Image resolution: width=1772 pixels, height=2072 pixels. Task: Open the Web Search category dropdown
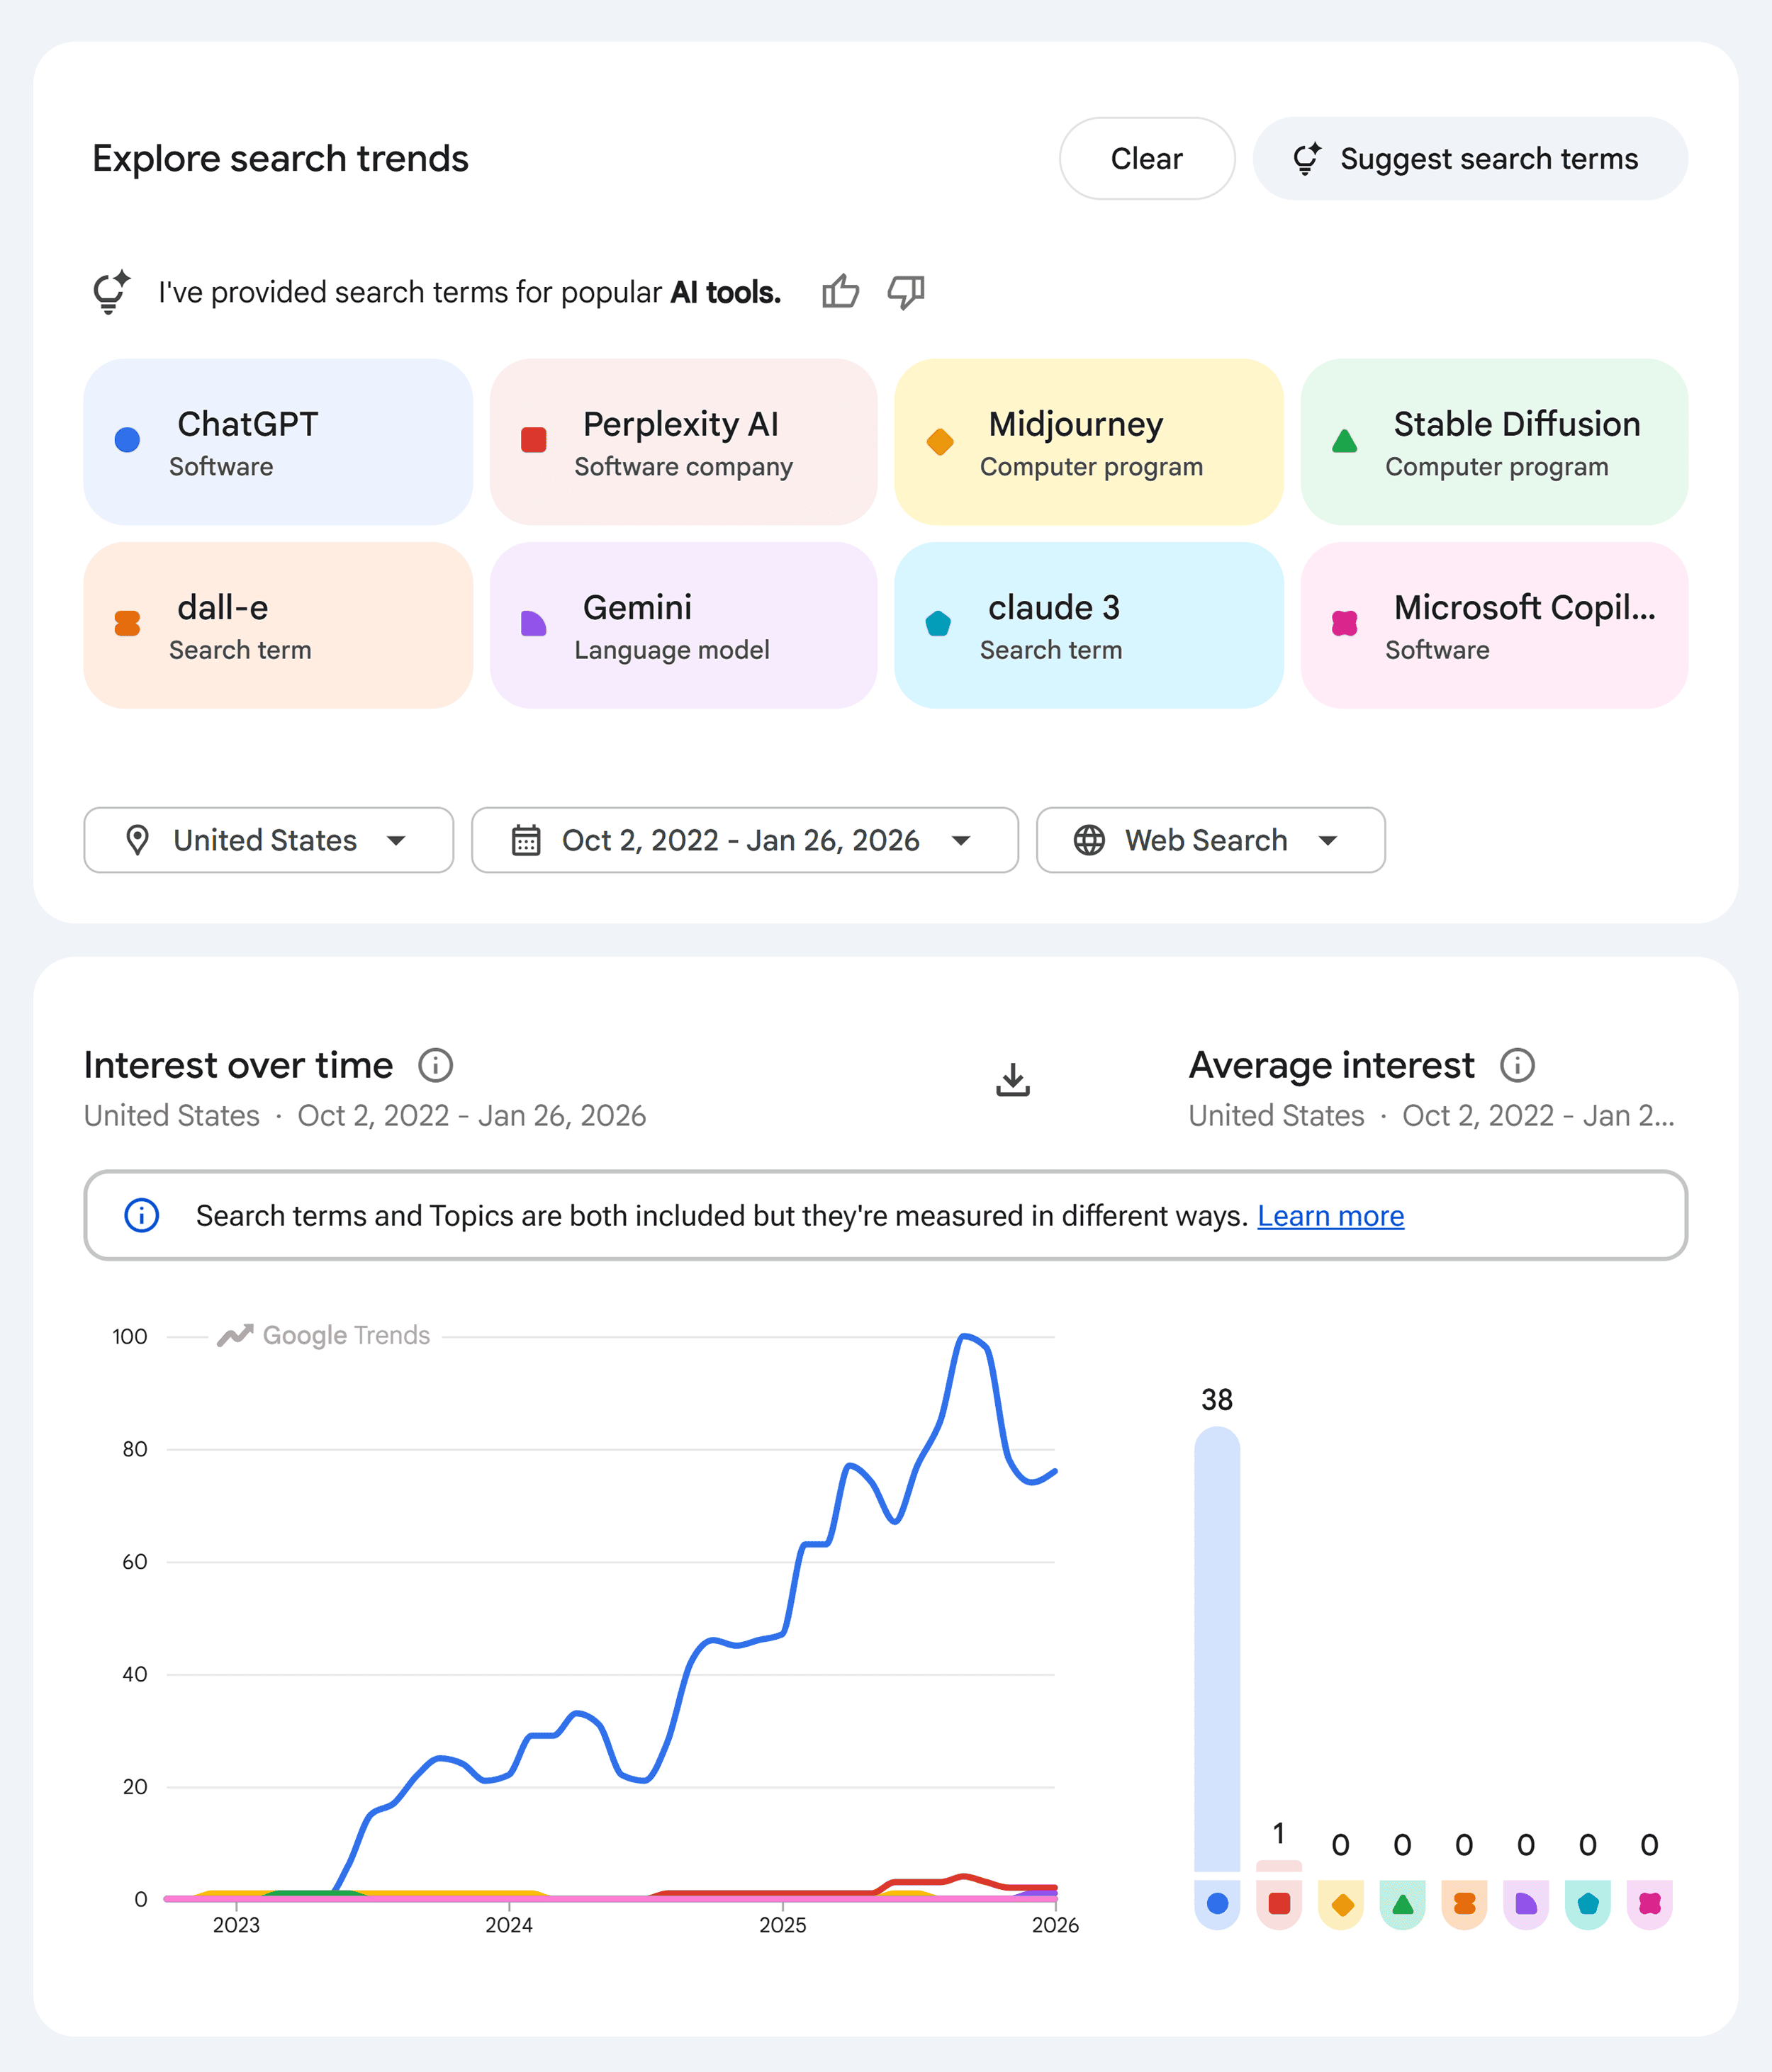1210,841
